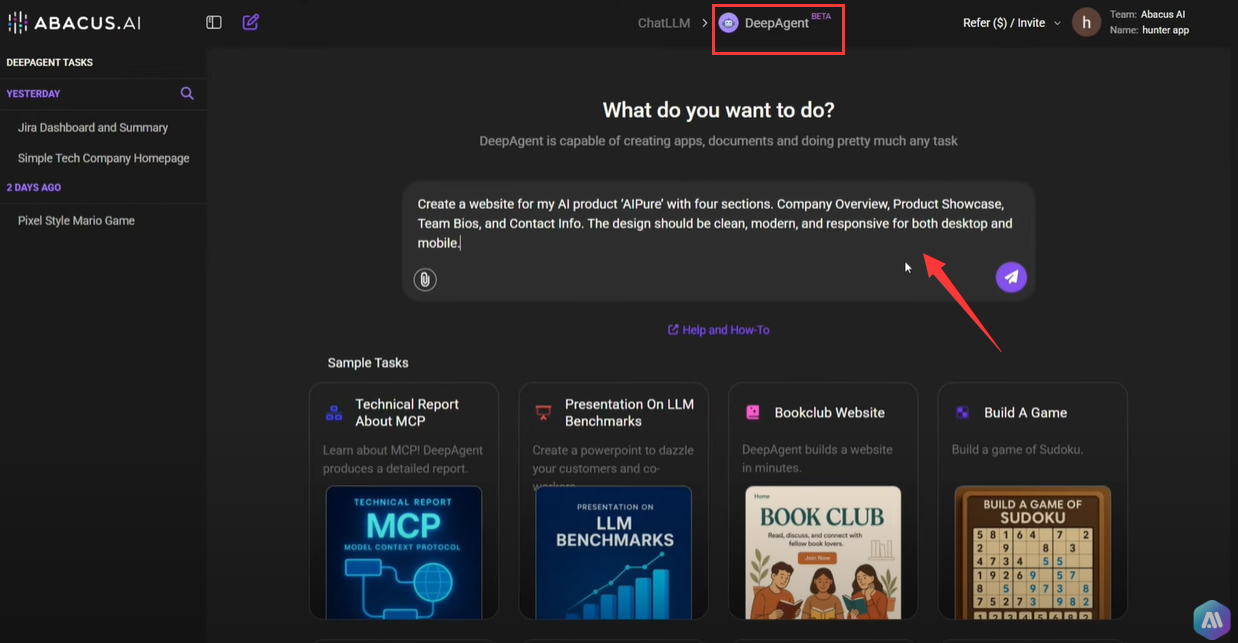The height and width of the screenshot is (643, 1238).
Task: Search DeepAgent tasks with magnifier icon
Action: [187, 93]
